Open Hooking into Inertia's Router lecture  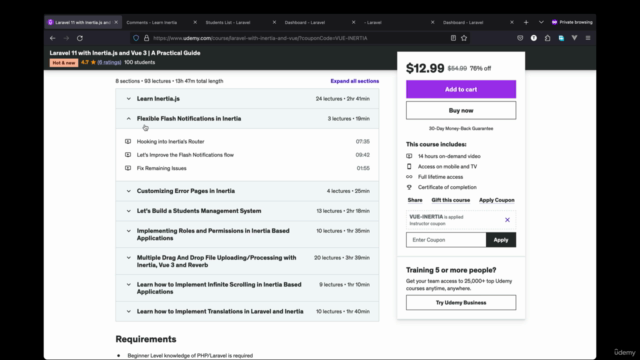170,142
